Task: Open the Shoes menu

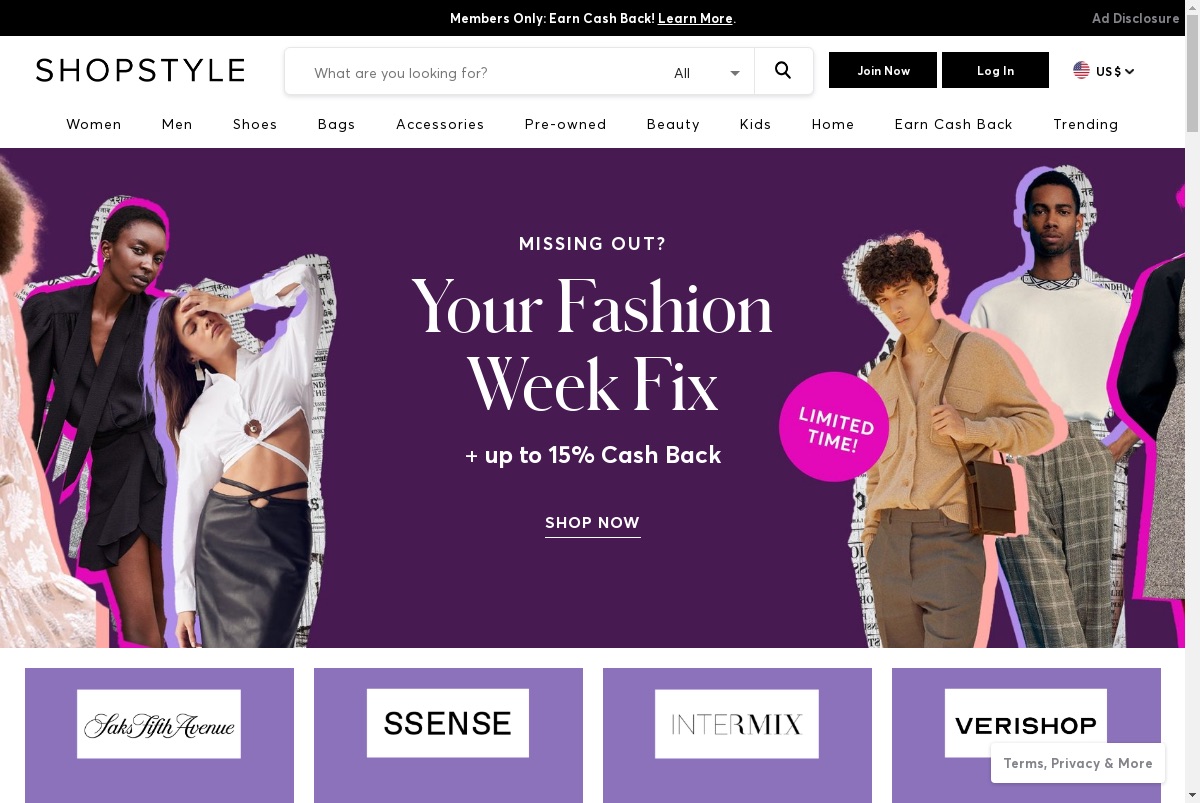Action: 255,124
